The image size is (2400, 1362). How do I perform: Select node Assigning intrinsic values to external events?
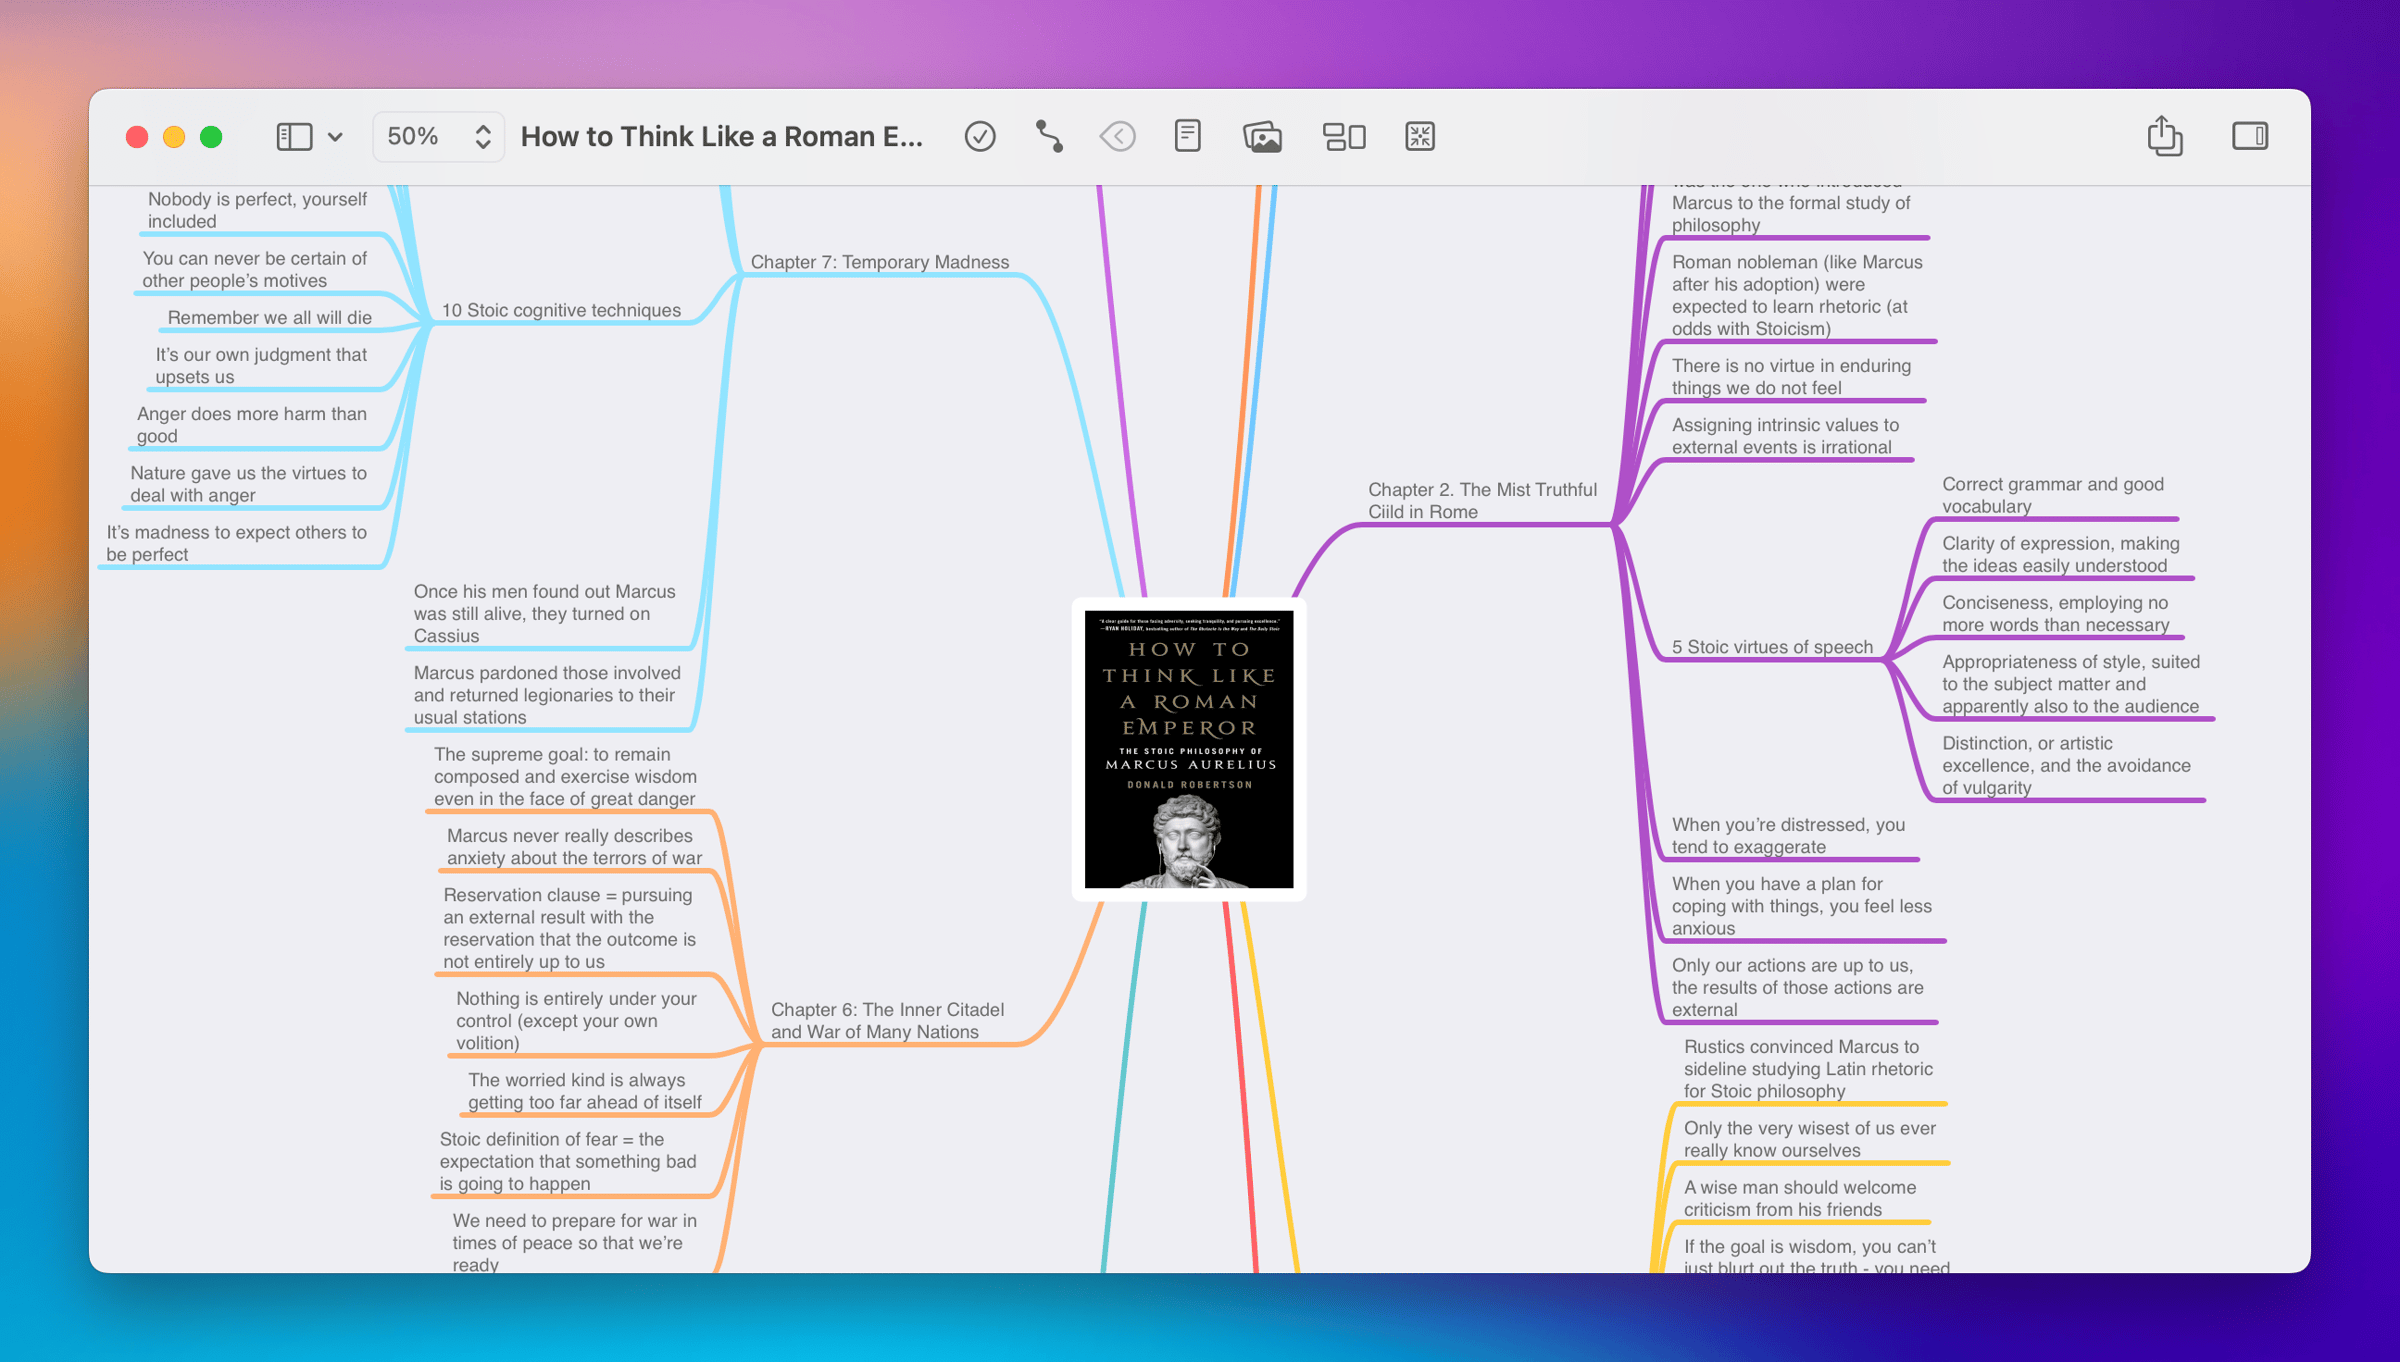1785,436
